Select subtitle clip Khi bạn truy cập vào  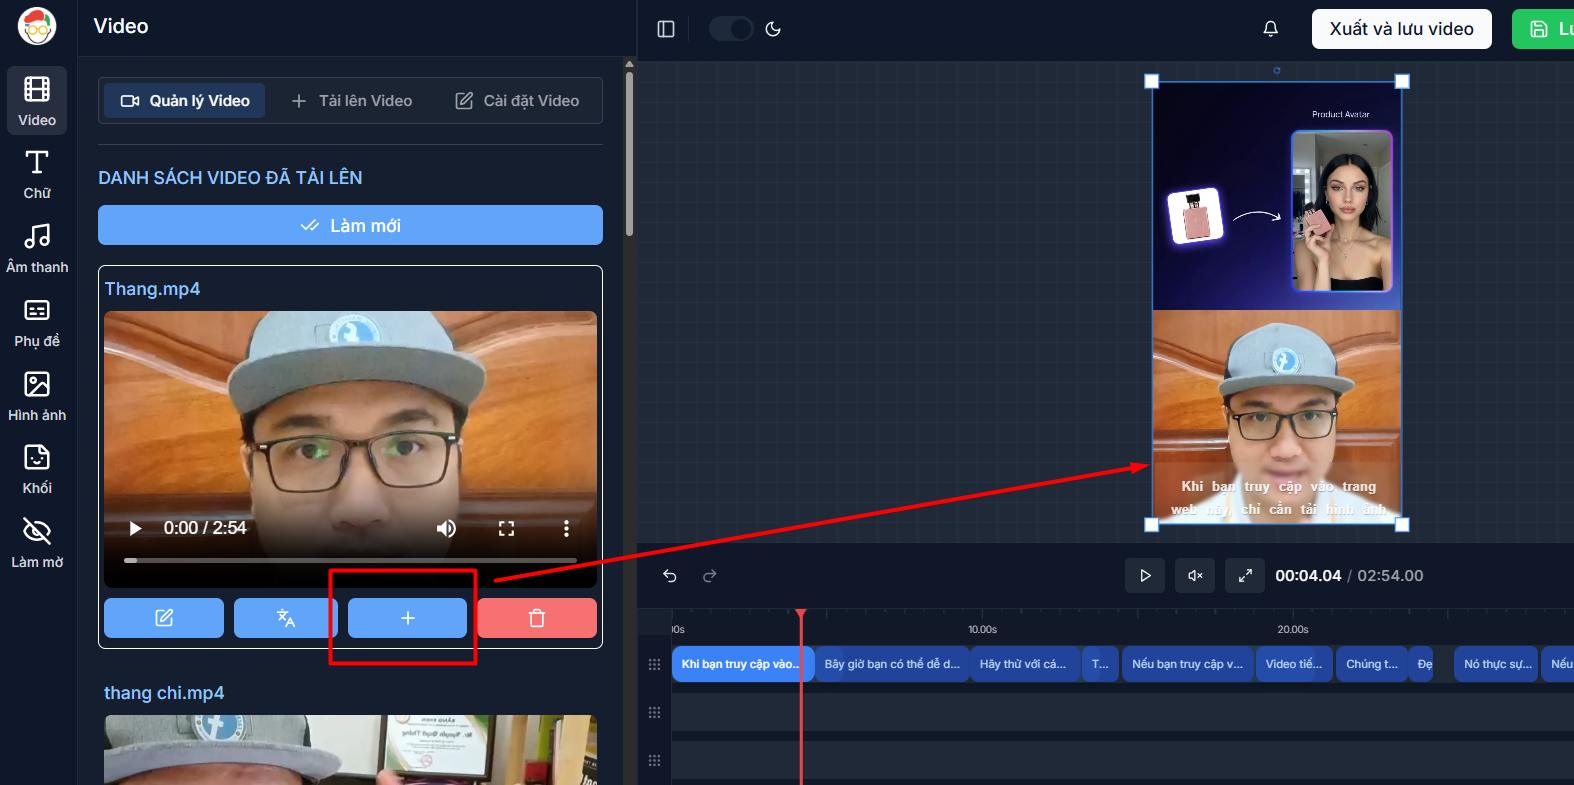[741, 664]
